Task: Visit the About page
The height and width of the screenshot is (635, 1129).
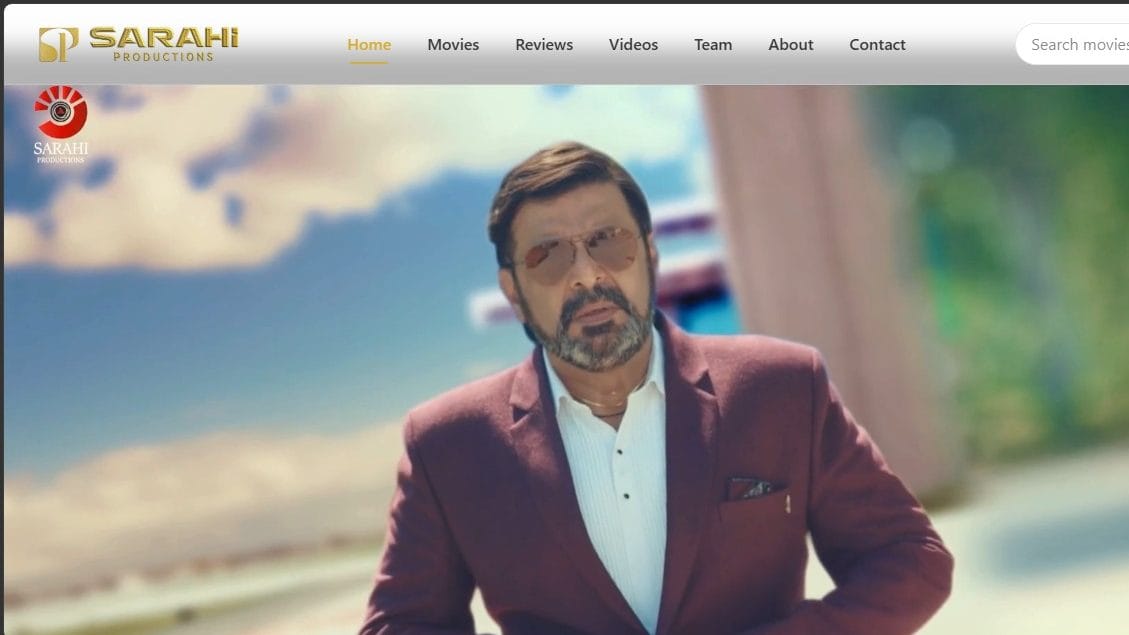Action: [790, 44]
